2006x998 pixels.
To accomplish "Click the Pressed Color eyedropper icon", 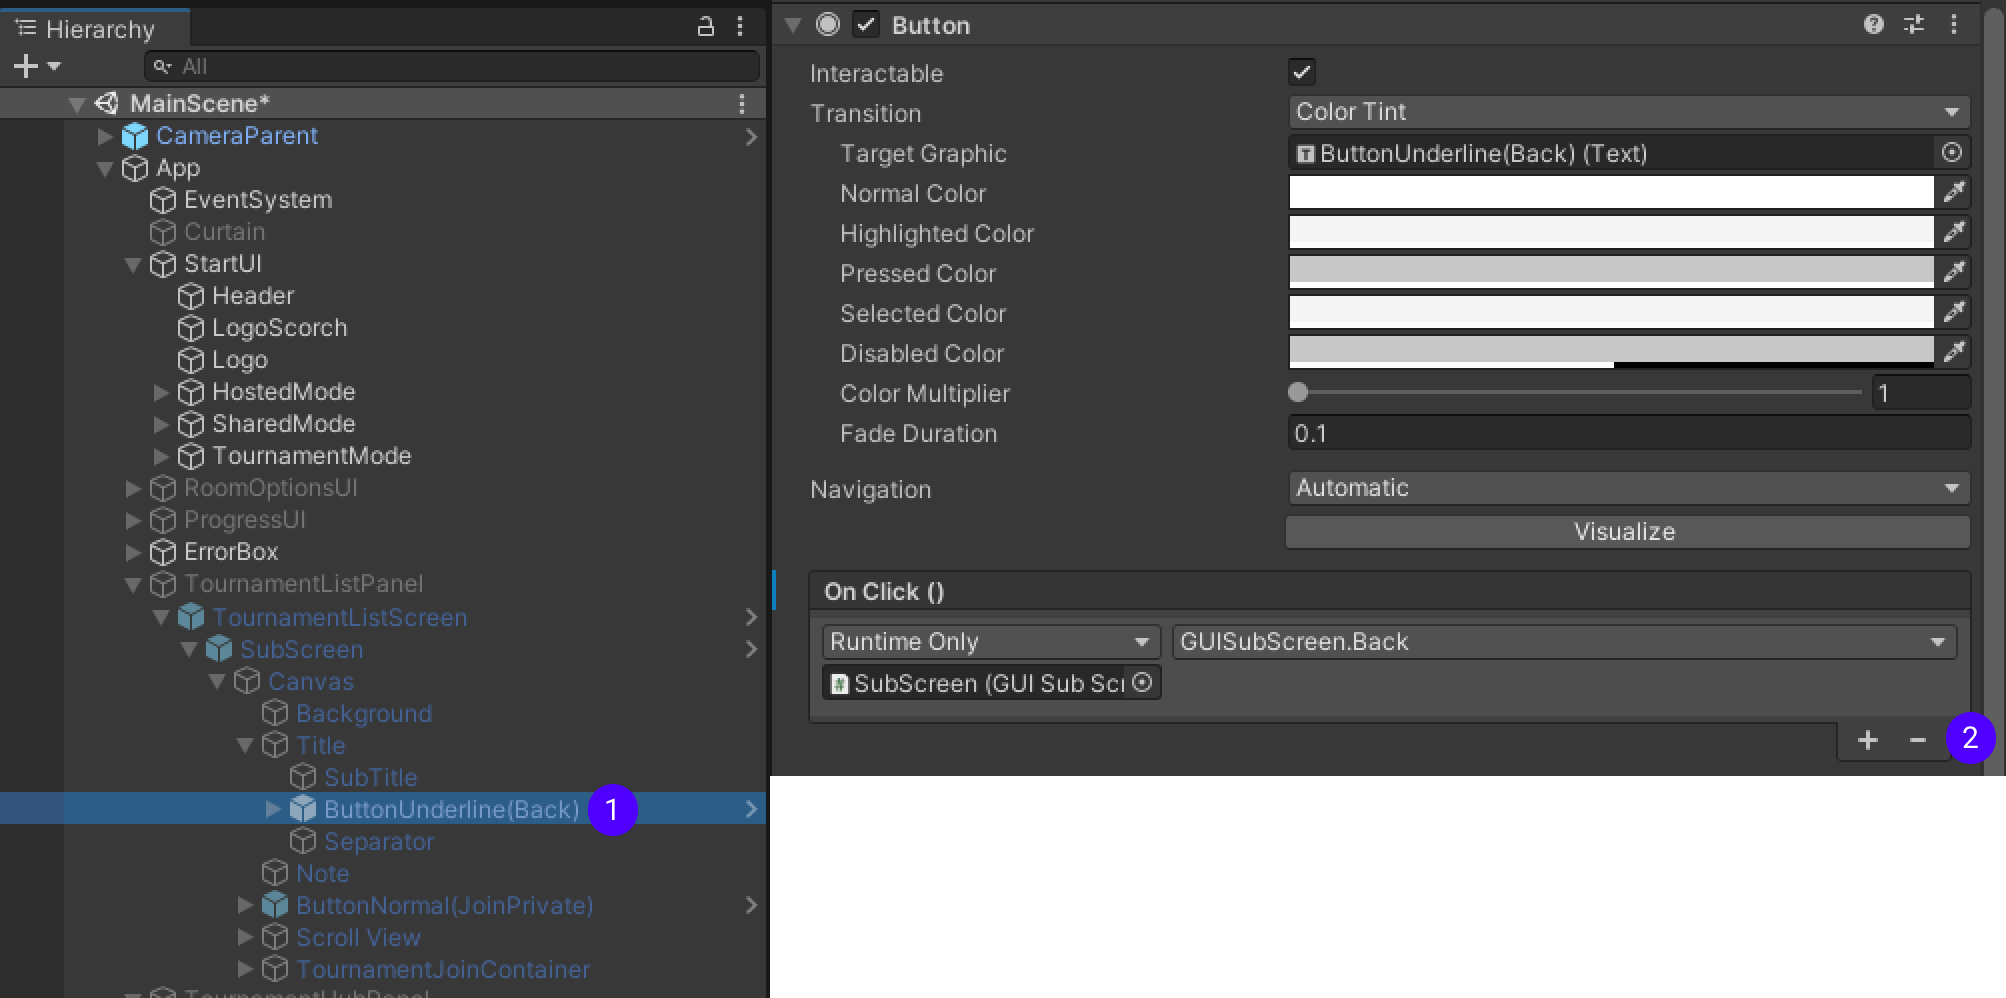I will [1954, 272].
